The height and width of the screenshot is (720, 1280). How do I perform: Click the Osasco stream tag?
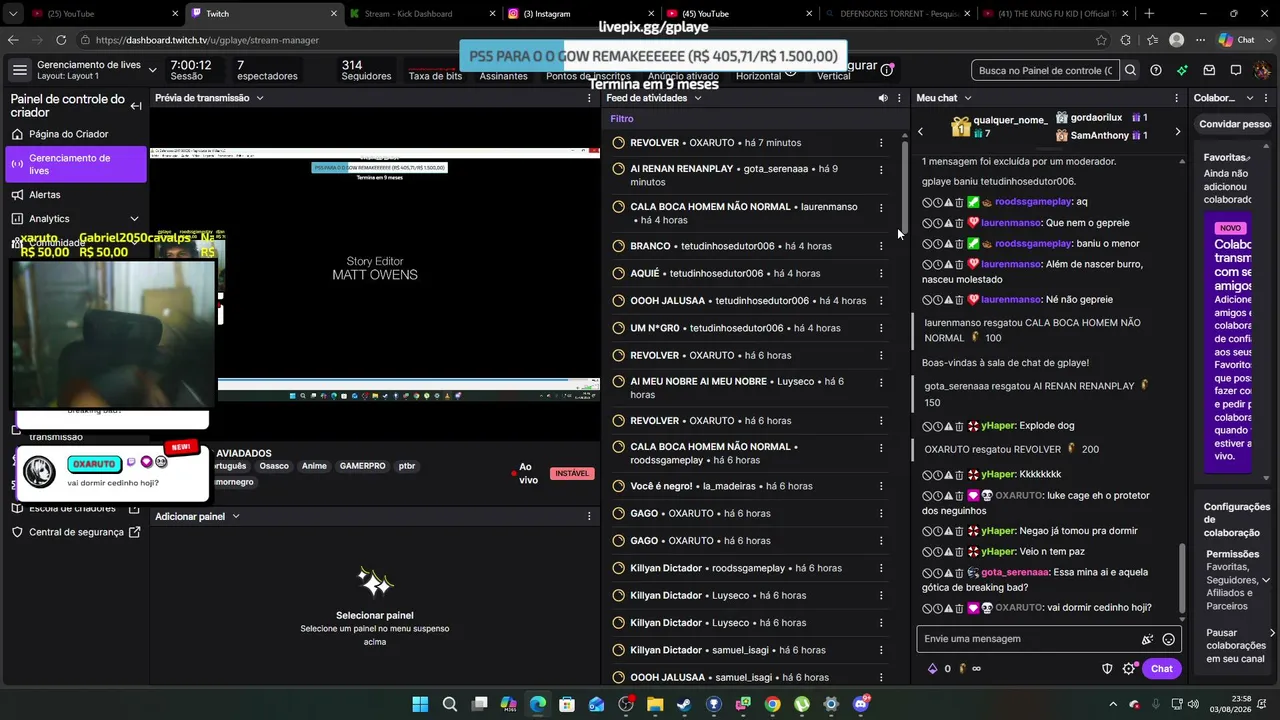coord(274,466)
